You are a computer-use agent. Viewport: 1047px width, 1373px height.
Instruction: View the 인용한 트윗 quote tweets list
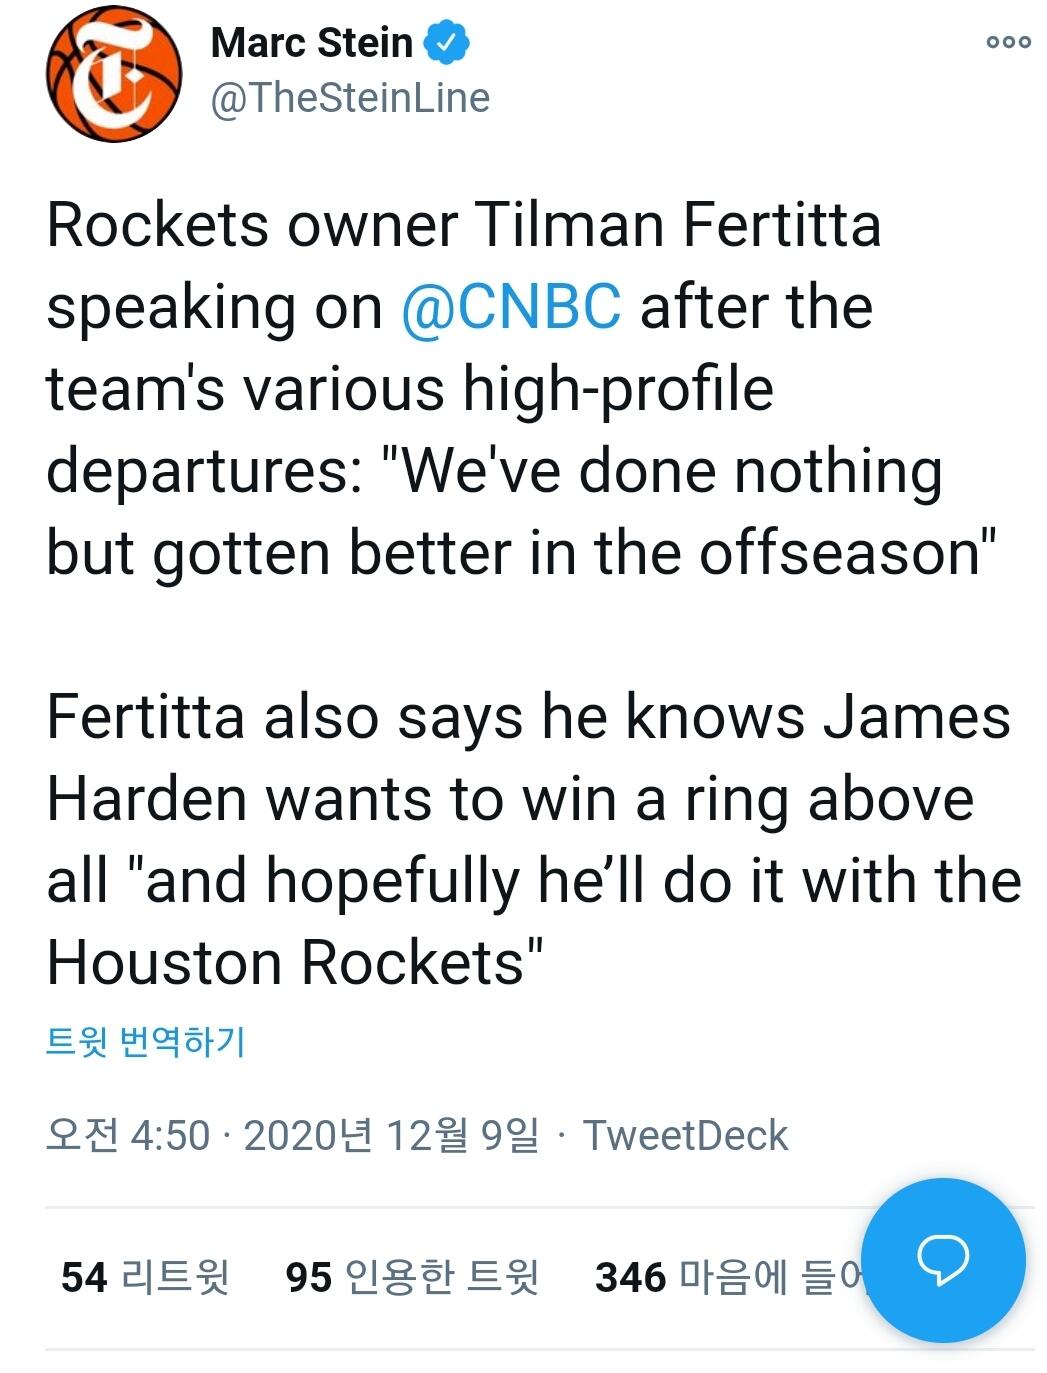coord(441,1277)
